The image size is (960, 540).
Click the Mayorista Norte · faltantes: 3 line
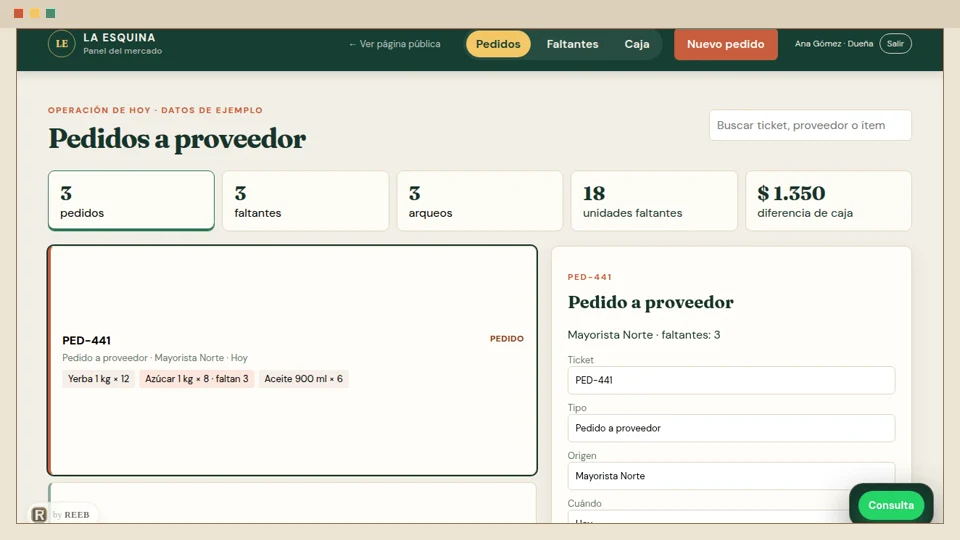[x=643, y=335]
